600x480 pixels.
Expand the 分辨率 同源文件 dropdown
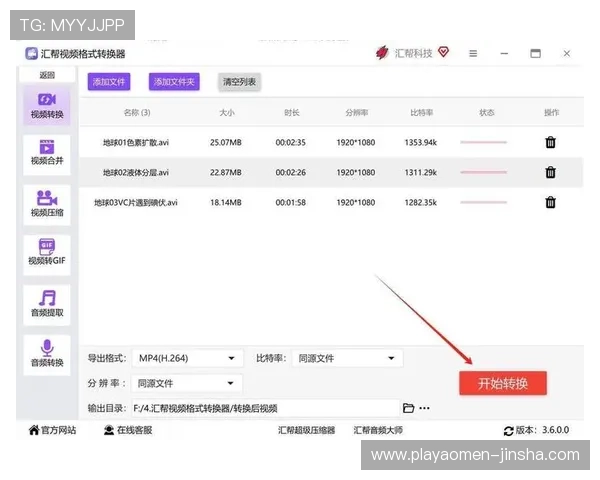(x=187, y=383)
